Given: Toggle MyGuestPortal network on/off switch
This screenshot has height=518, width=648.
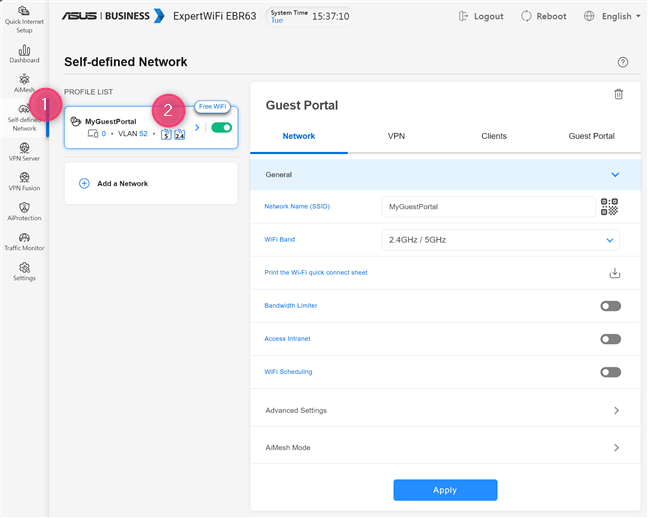Looking at the screenshot, I should pyautogui.click(x=222, y=127).
